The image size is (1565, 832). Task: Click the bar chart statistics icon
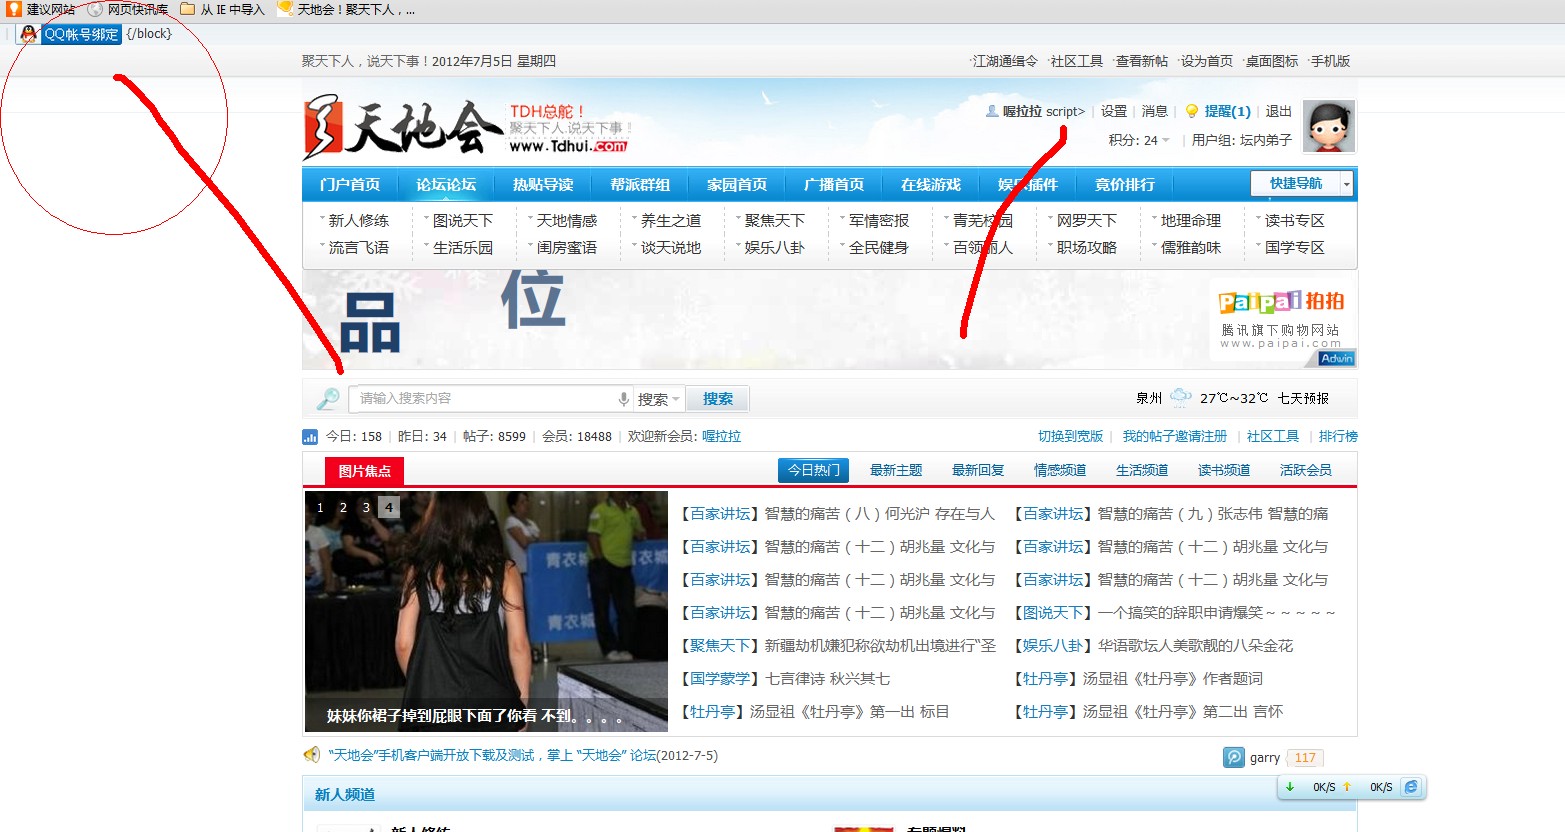[310, 437]
